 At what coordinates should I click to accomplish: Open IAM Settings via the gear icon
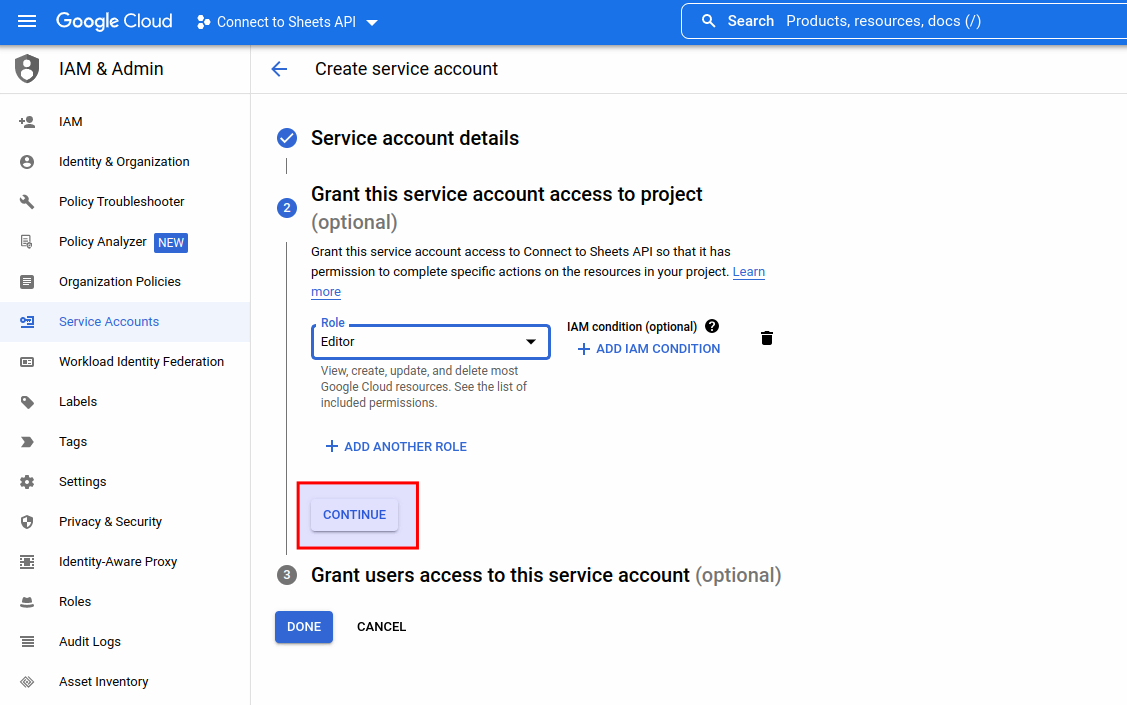coord(26,481)
